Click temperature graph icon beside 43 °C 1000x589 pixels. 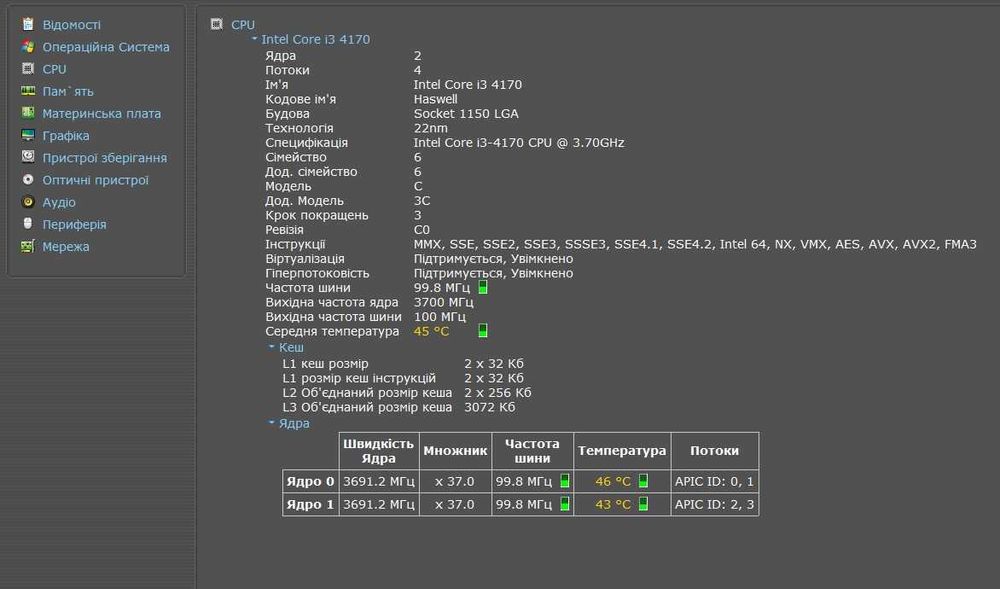(x=643, y=504)
